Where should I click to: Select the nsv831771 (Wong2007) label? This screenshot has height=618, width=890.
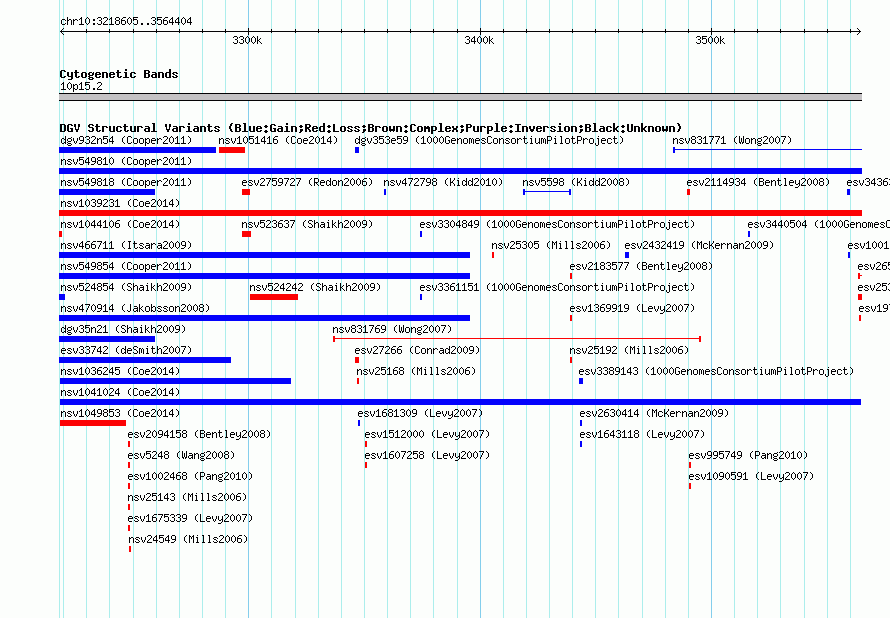coord(732,140)
